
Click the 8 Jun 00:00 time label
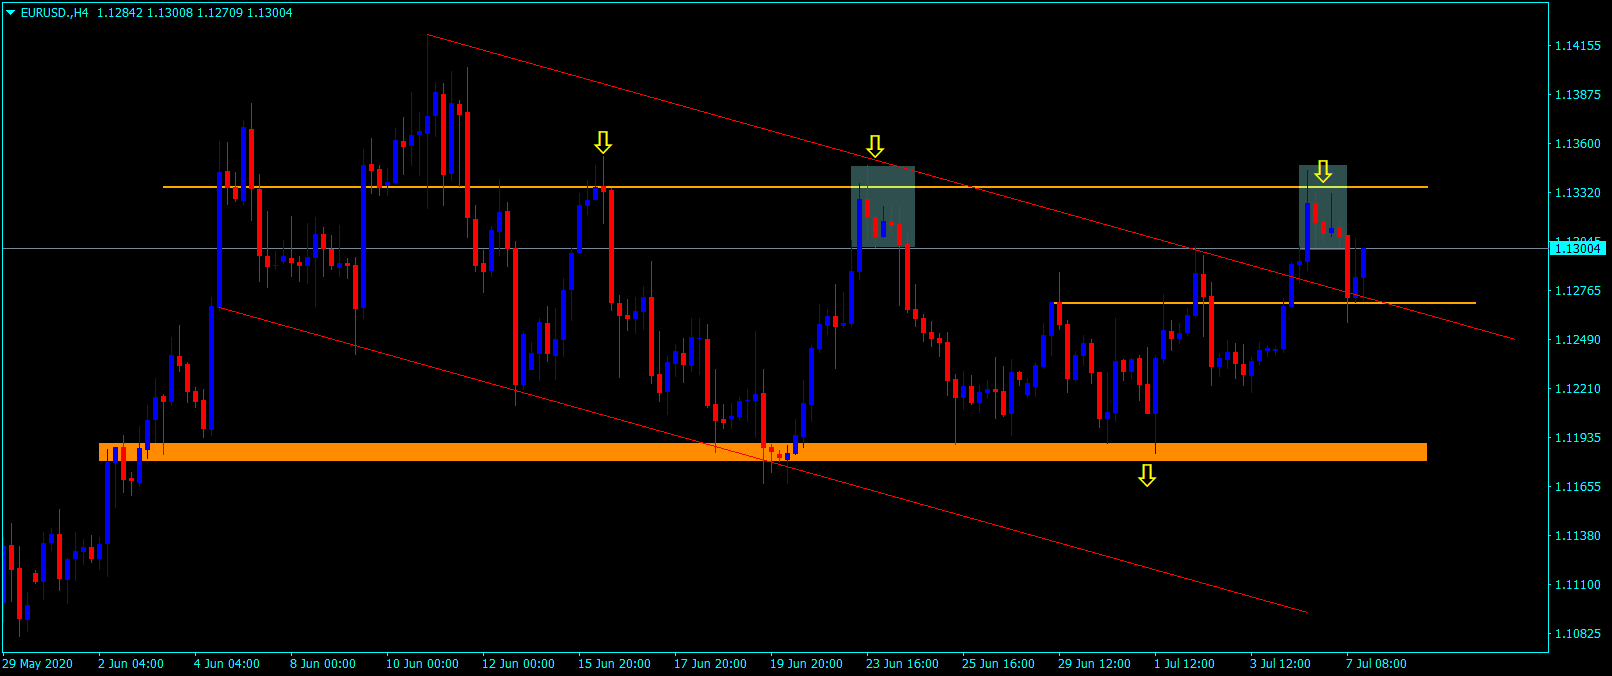click(323, 664)
